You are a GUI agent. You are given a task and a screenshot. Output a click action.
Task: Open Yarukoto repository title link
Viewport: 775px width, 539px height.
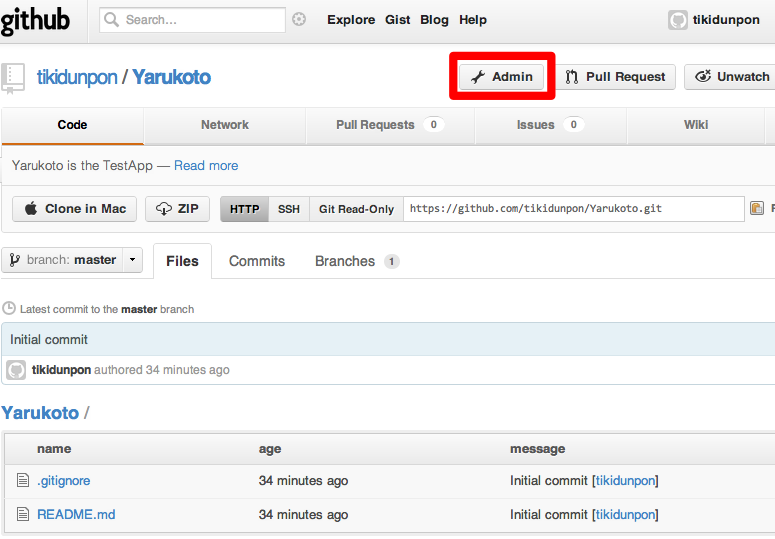[x=172, y=77]
